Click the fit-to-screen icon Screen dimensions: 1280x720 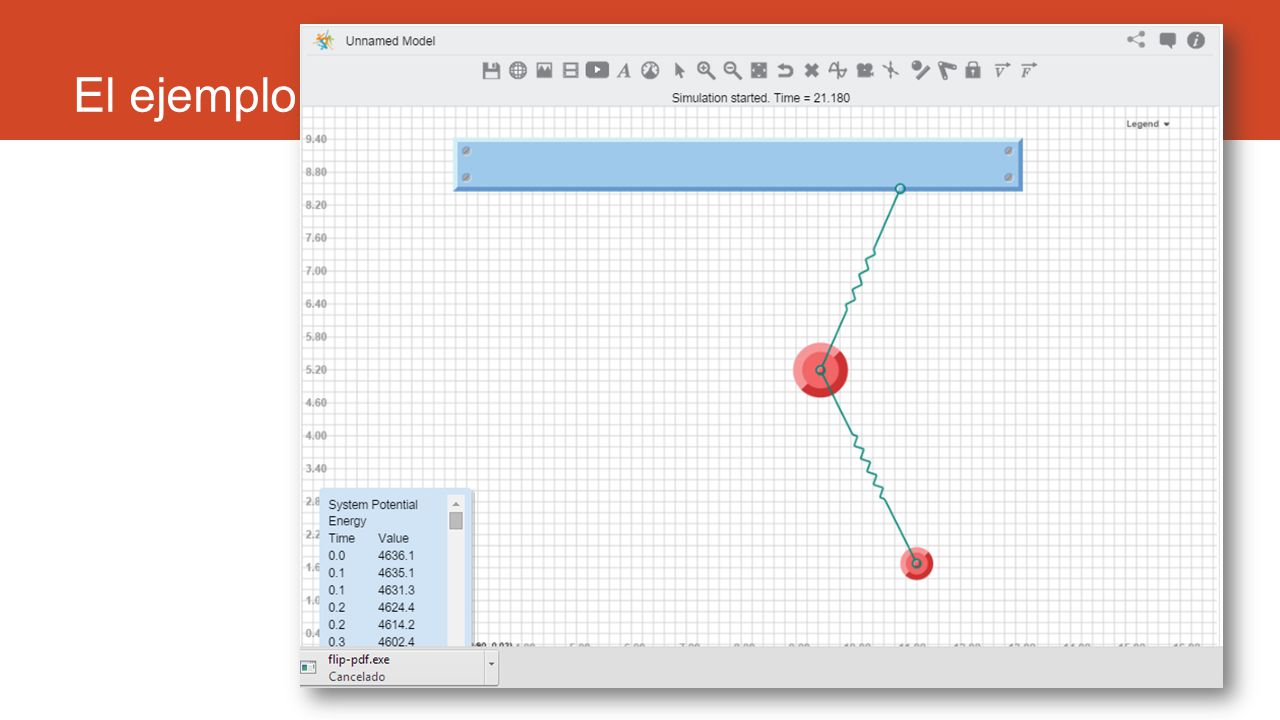point(759,70)
